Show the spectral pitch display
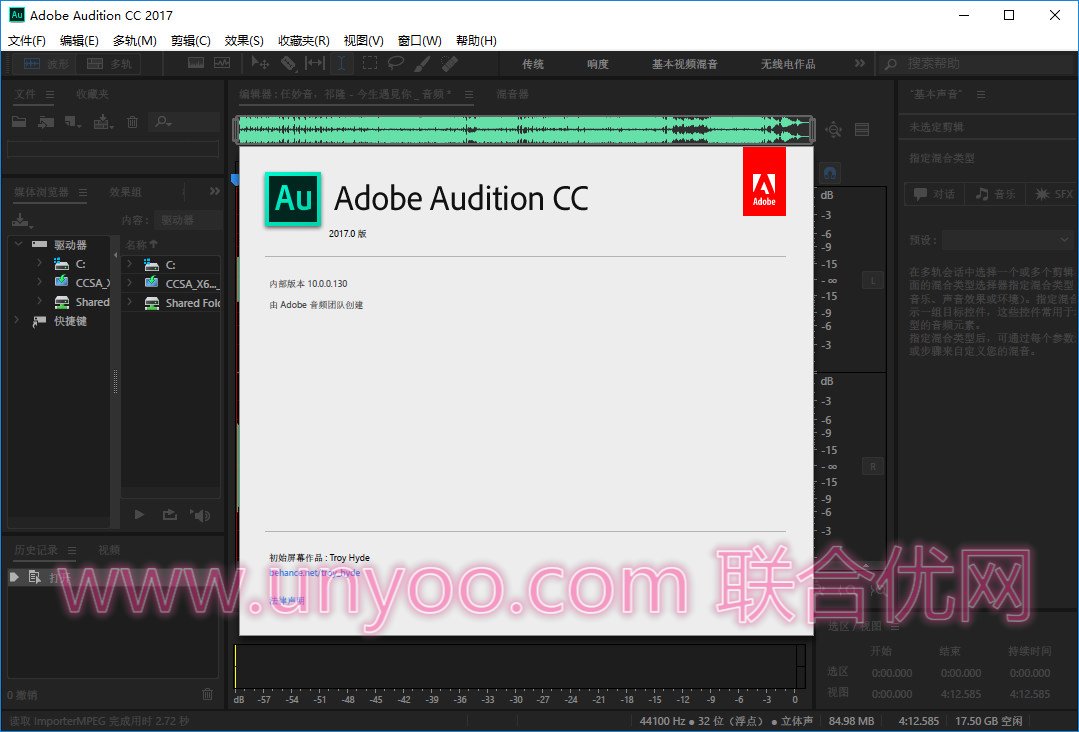1079x732 pixels. coord(222,63)
